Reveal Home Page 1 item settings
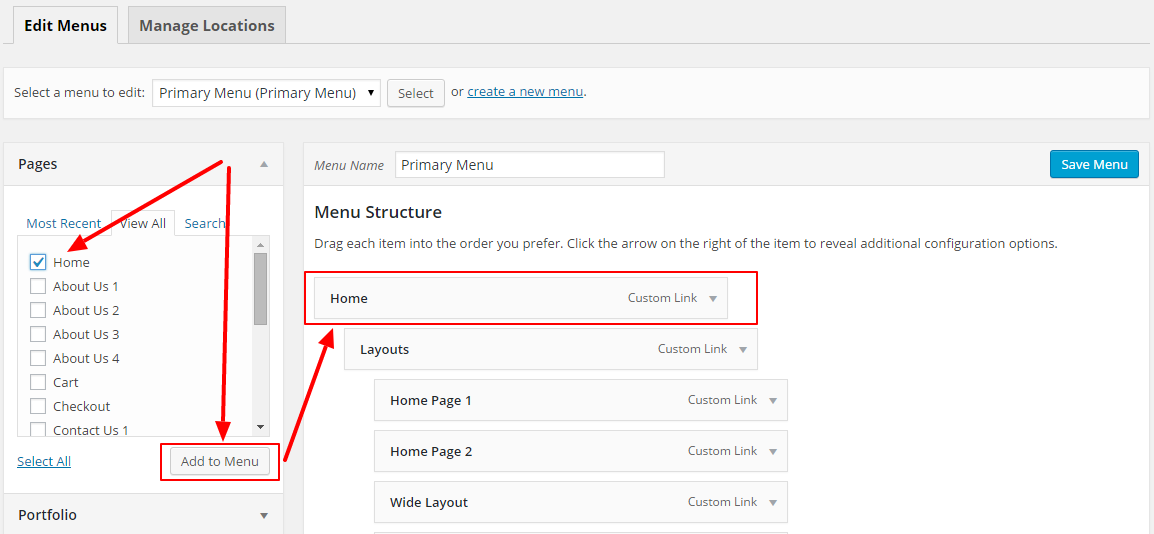The image size is (1154, 534). pyautogui.click(x=773, y=400)
